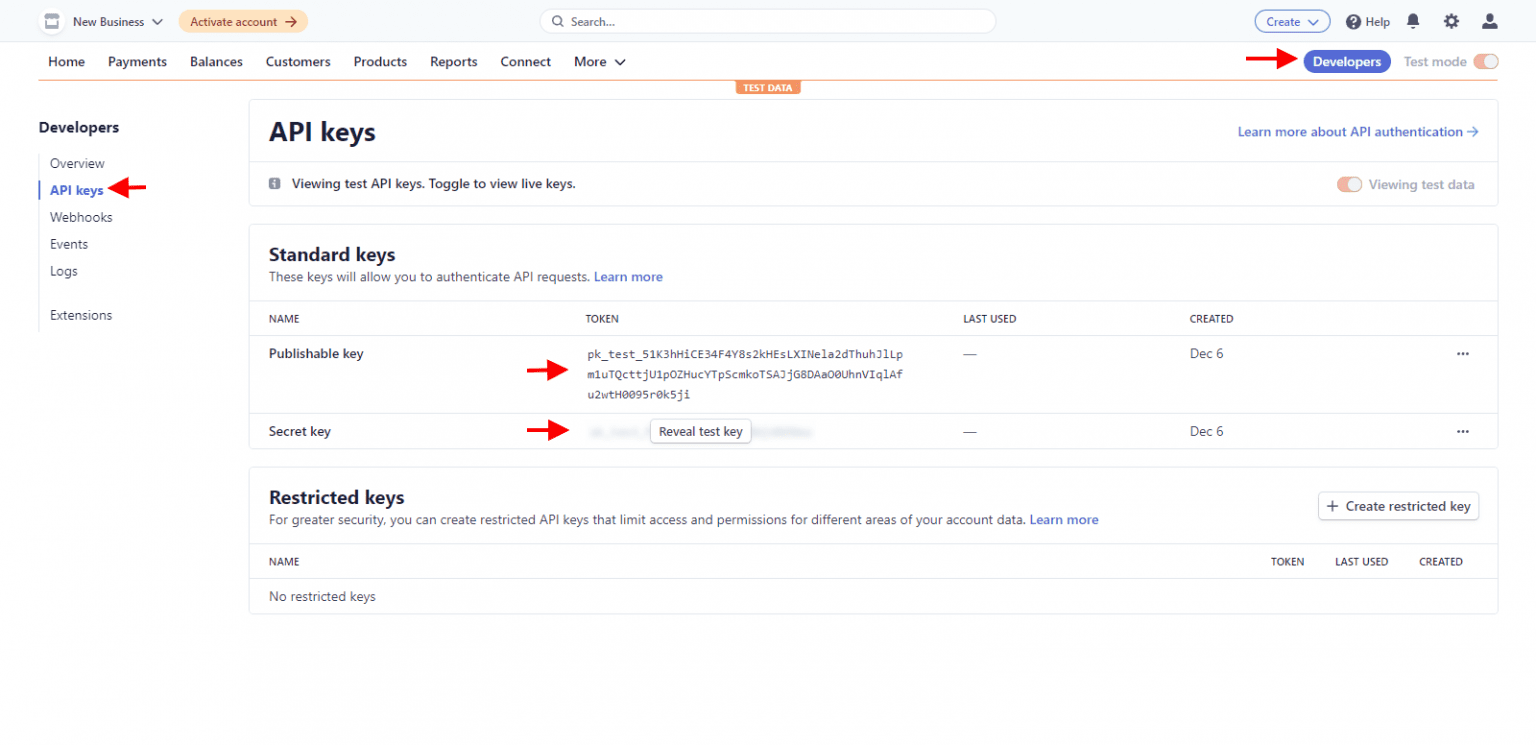This screenshot has width=1536, height=745.
Task: Click the publishable key token text
Action: (745, 374)
